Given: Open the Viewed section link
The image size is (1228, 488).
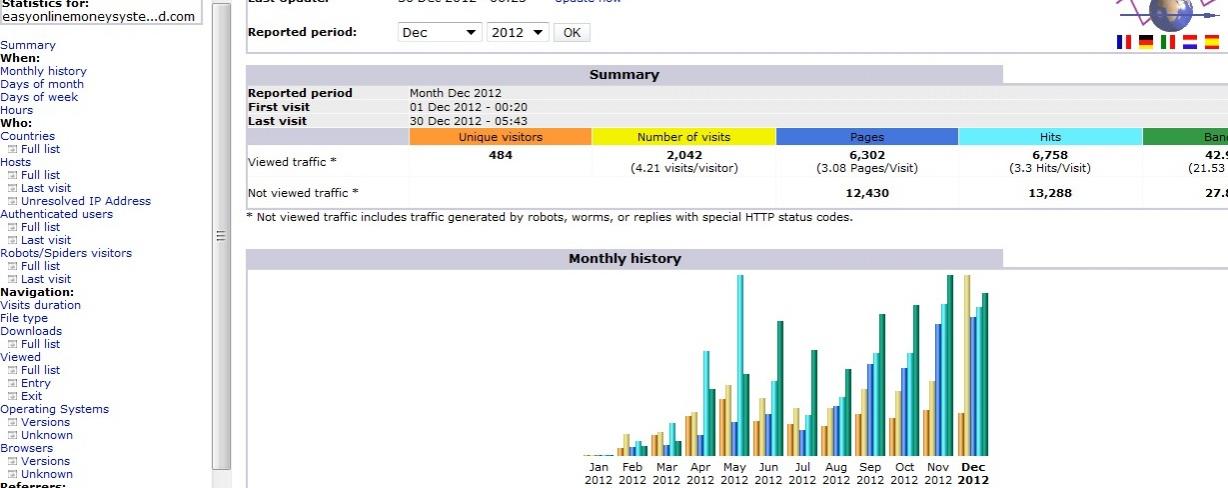Looking at the screenshot, I should click(x=20, y=357).
